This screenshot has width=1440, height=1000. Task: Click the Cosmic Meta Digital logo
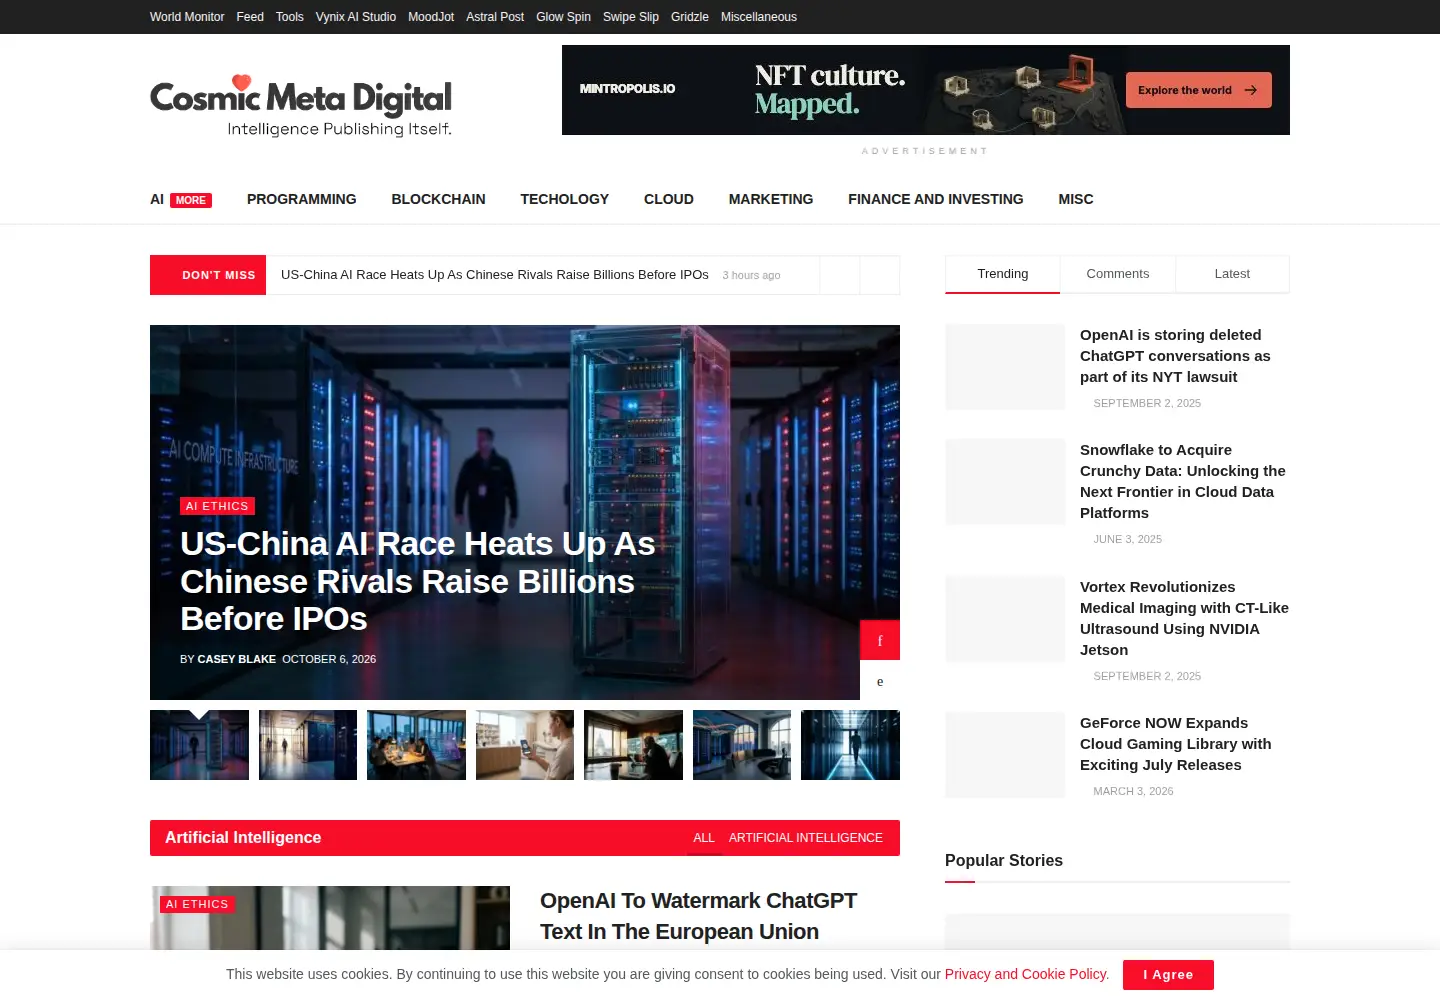pos(301,106)
